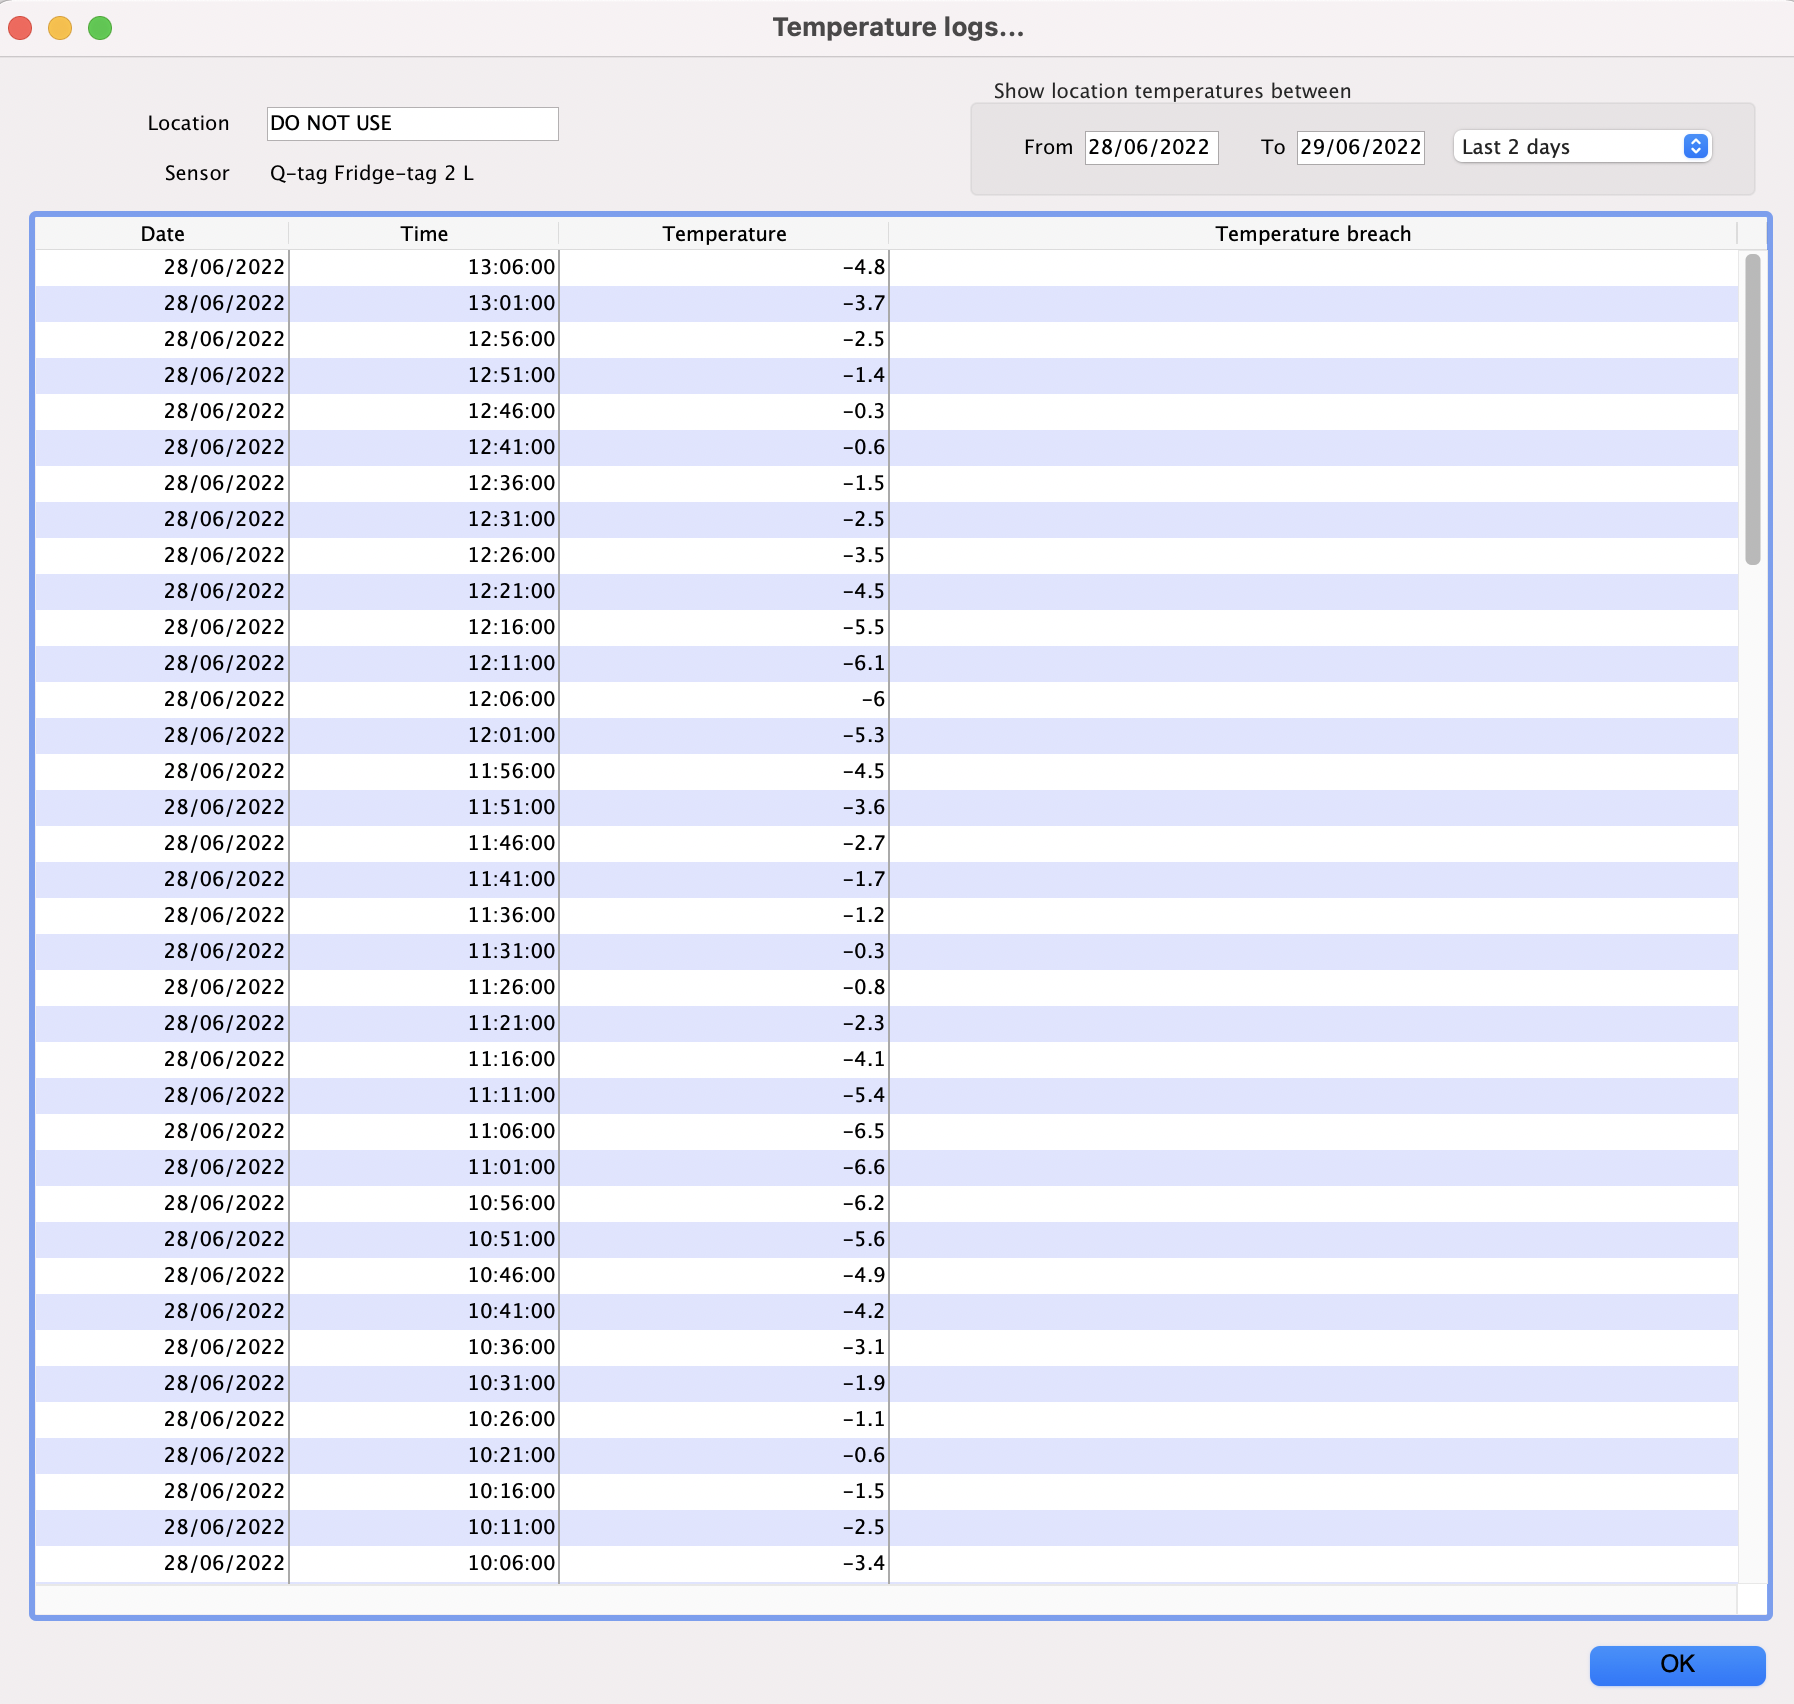This screenshot has height=1704, width=1794.
Task: Minimize the Temperature logs window
Action: pos(60,27)
